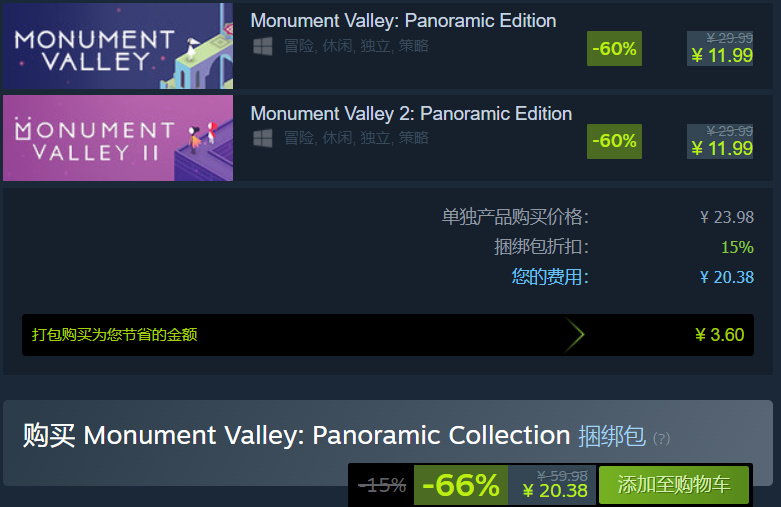The height and width of the screenshot is (507, 781).
Task: Click the Windows icon under Monument Valley: Panoramic Edition
Action: pyautogui.click(x=262, y=46)
